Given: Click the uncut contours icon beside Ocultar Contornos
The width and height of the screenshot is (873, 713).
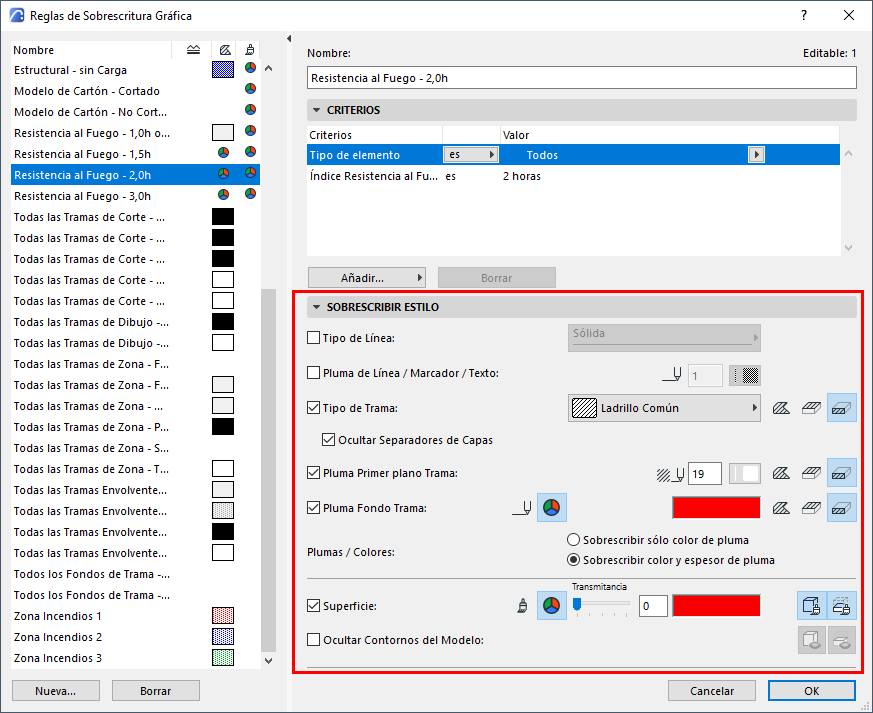Looking at the screenshot, I should pyautogui.click(x=812, y=640).
